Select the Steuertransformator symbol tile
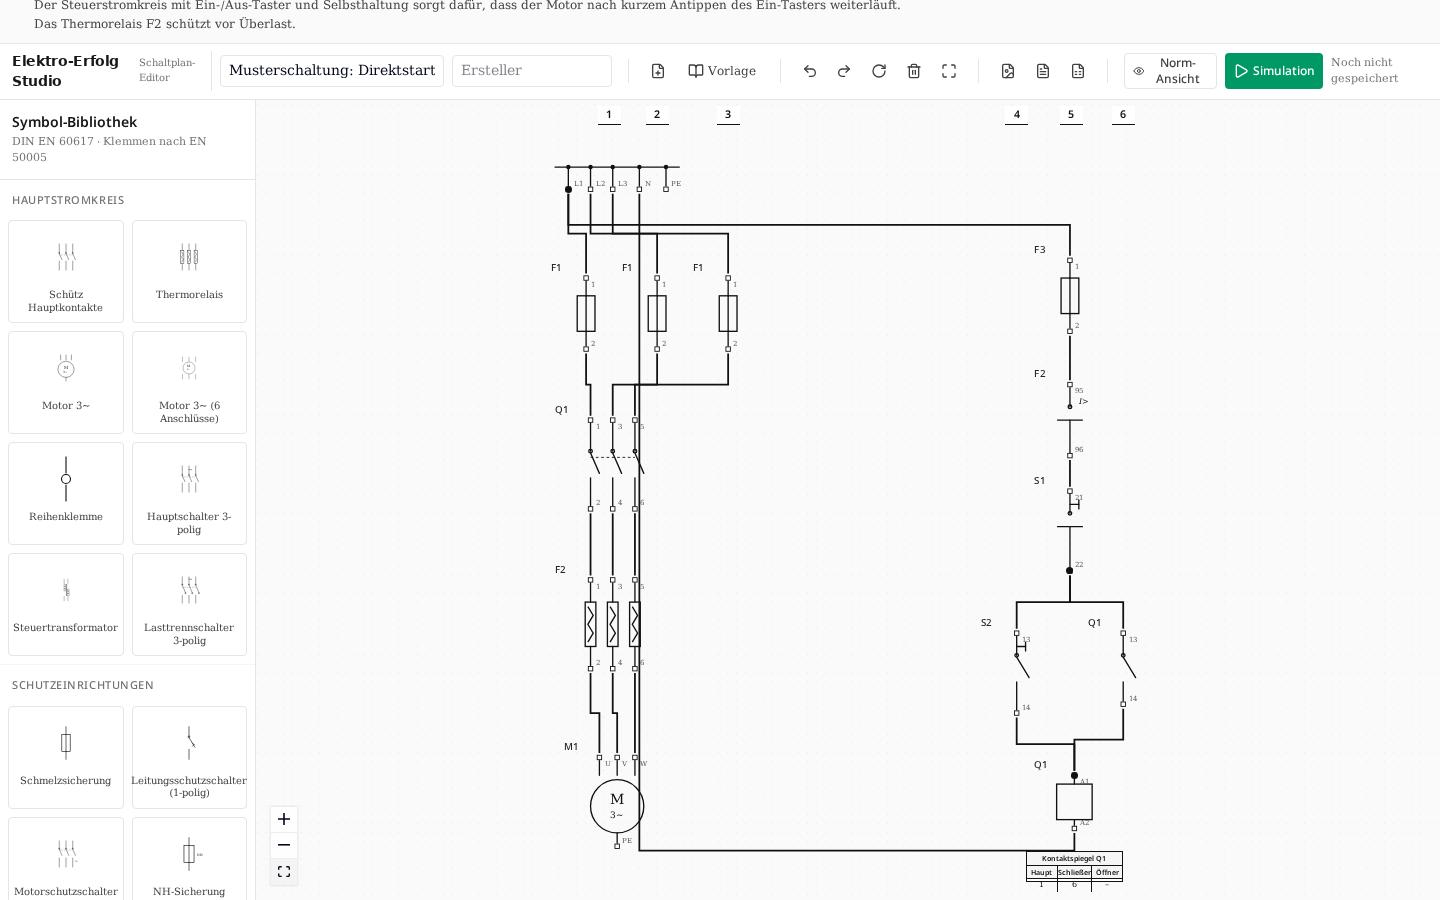1440x900 pixels. [x=66, y=604]
